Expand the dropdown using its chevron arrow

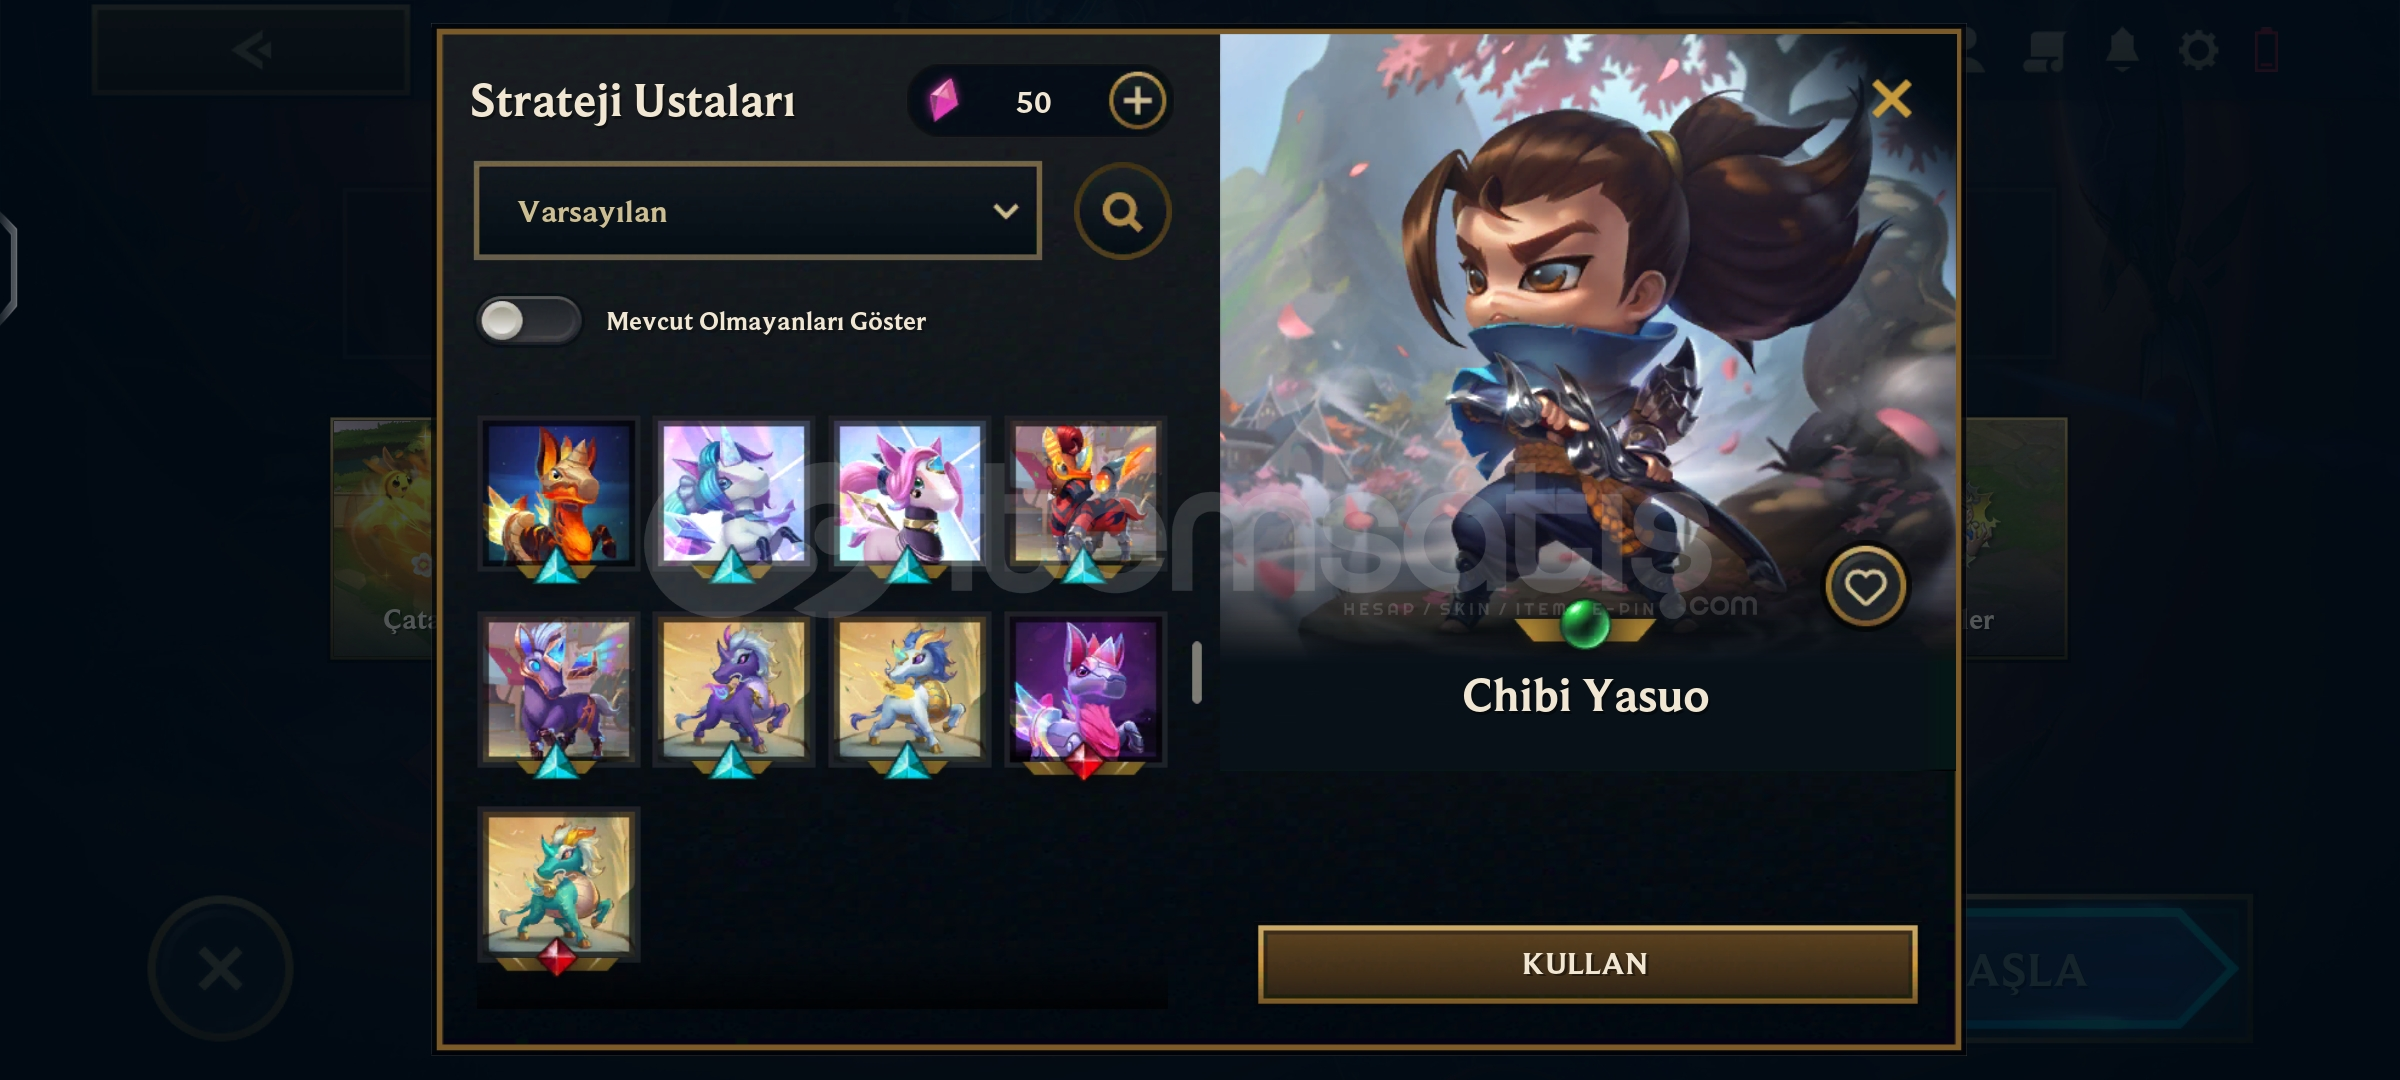click(1005, 211)
